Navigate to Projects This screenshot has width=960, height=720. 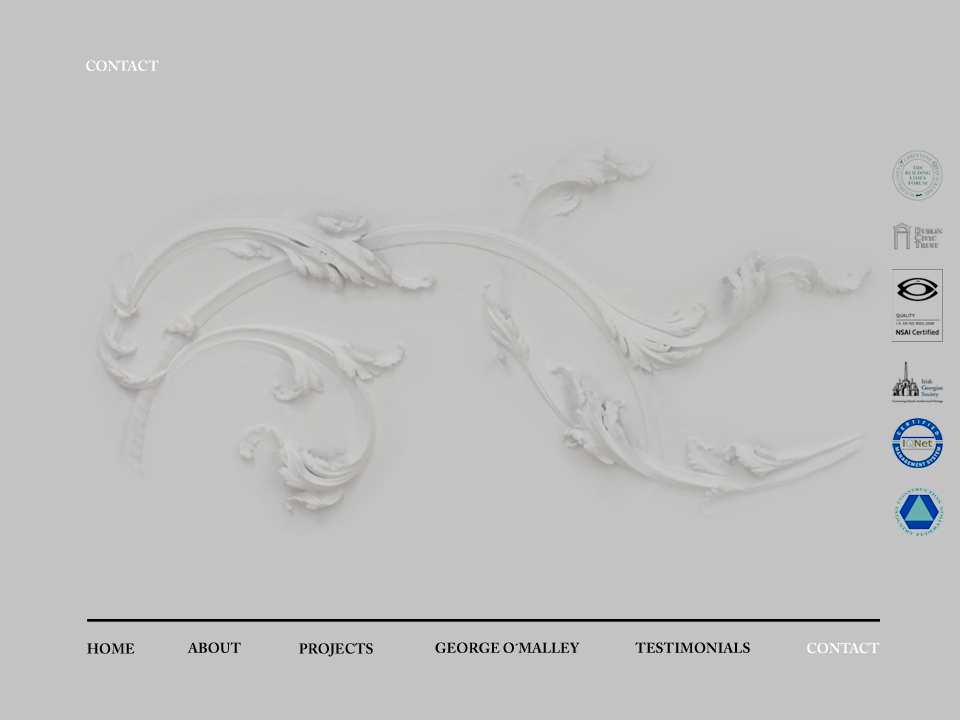(336, 648)
